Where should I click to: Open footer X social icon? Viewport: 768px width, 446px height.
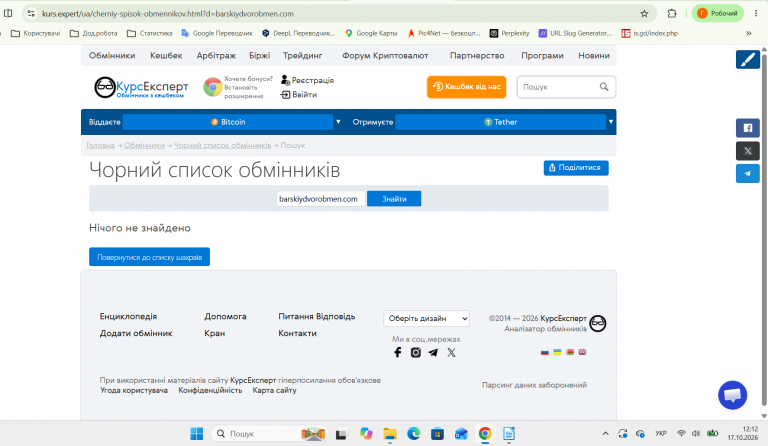click(x=451, y=352)
